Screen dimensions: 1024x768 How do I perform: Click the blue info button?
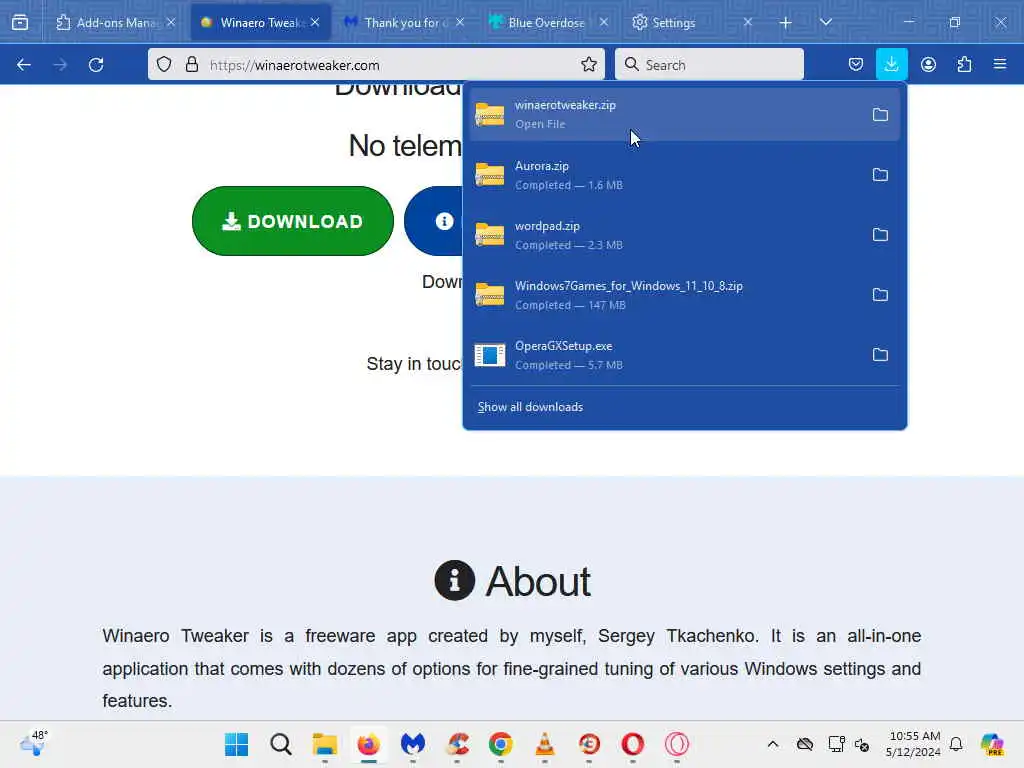[x=434, y=221]
